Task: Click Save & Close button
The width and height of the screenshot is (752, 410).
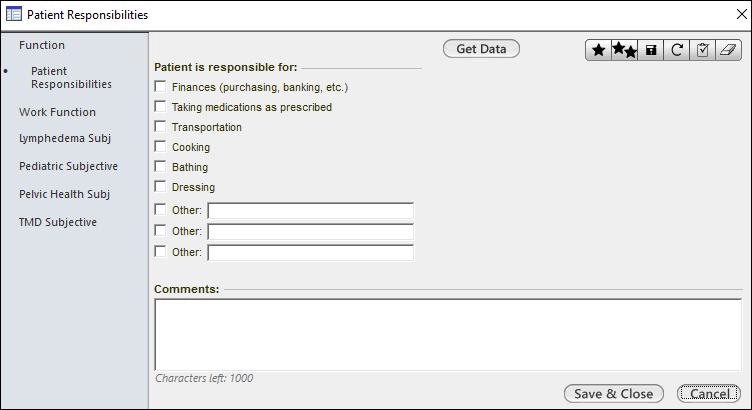Action: pyautogui.click(x=613, y=394)
